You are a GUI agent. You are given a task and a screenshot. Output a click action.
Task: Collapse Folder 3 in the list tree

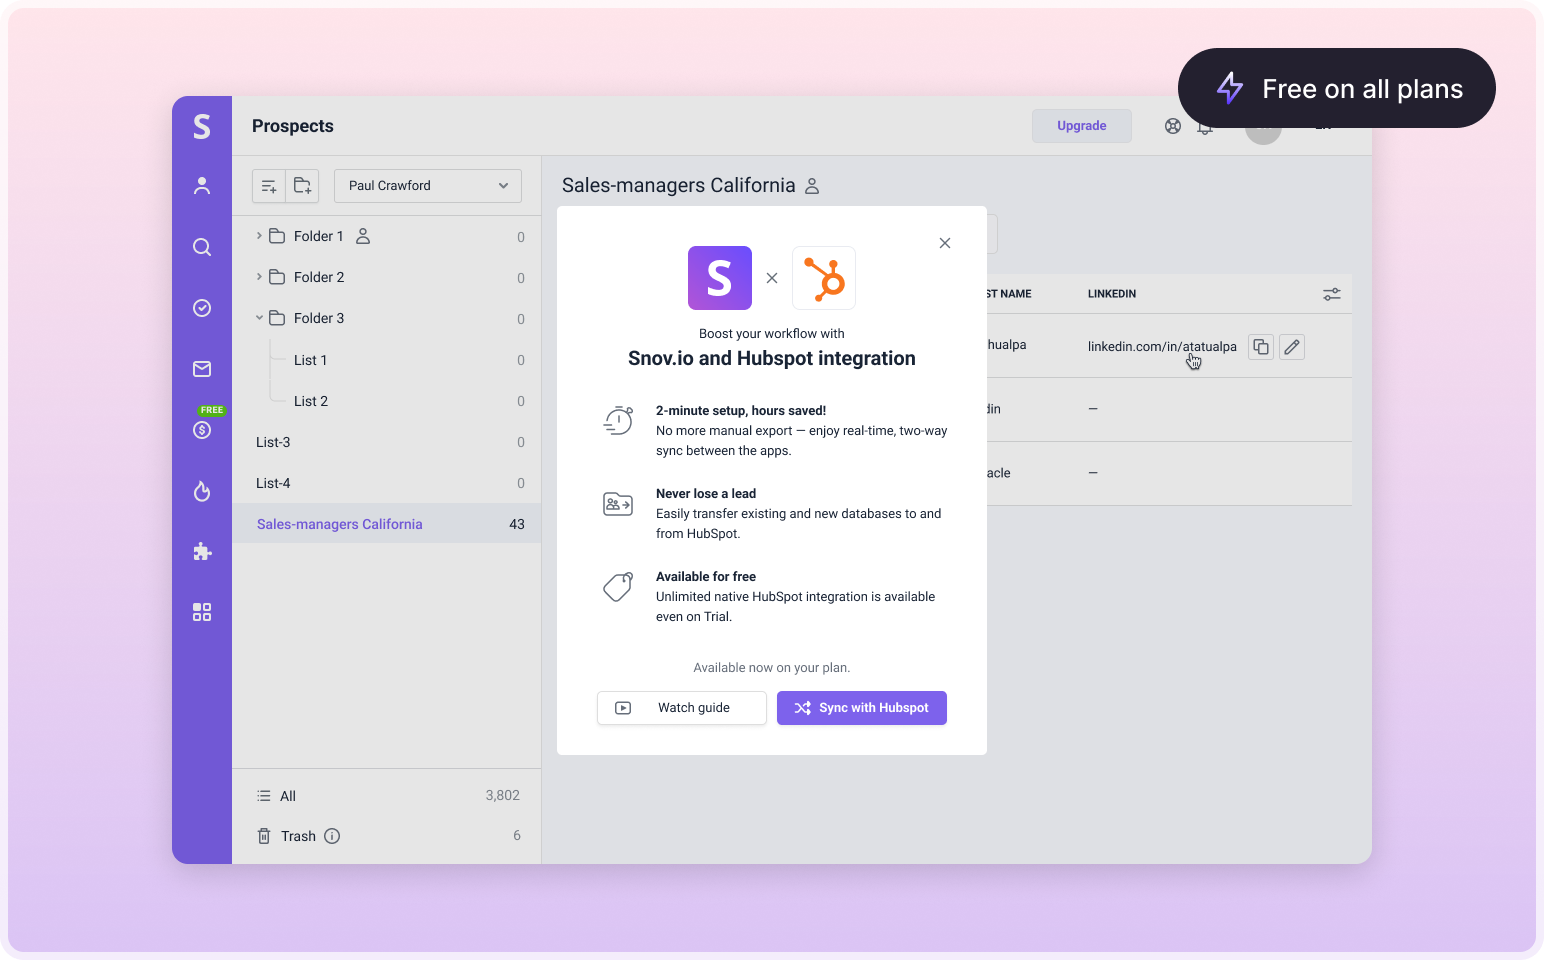tap(259, 318)
